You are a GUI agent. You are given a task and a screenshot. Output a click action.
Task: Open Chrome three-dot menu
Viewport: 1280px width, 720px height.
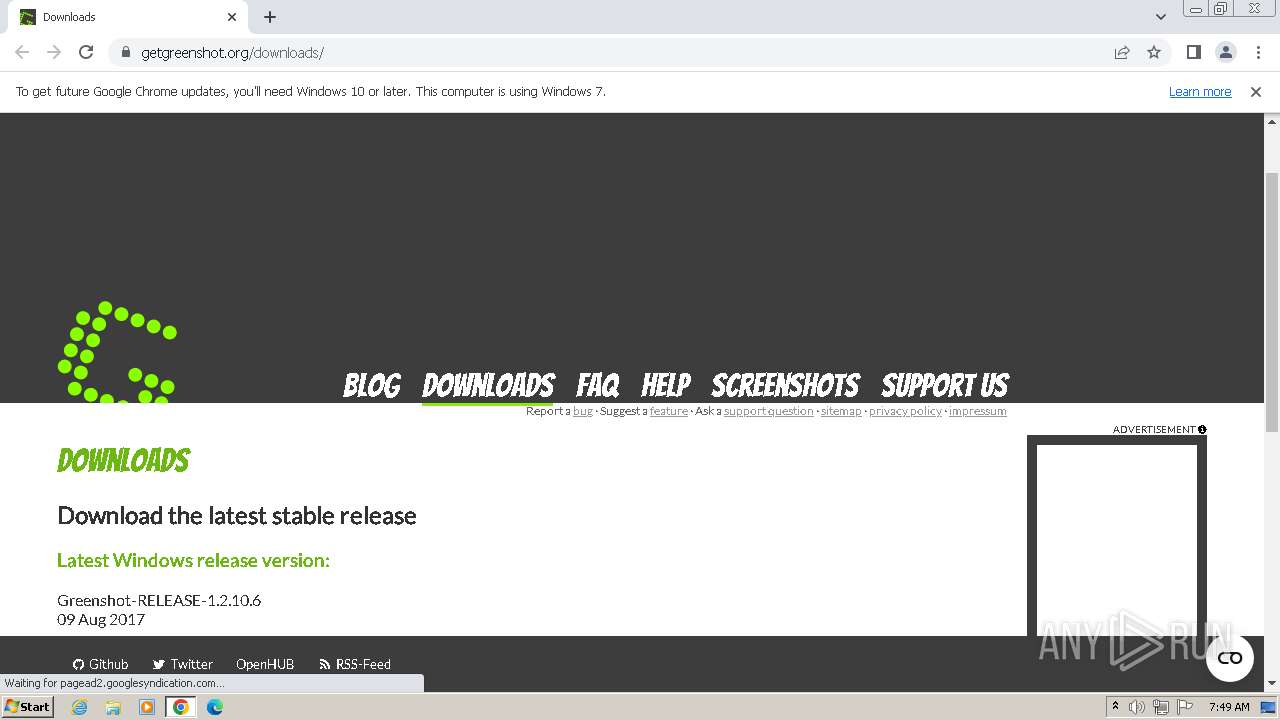click(1258, 52)
